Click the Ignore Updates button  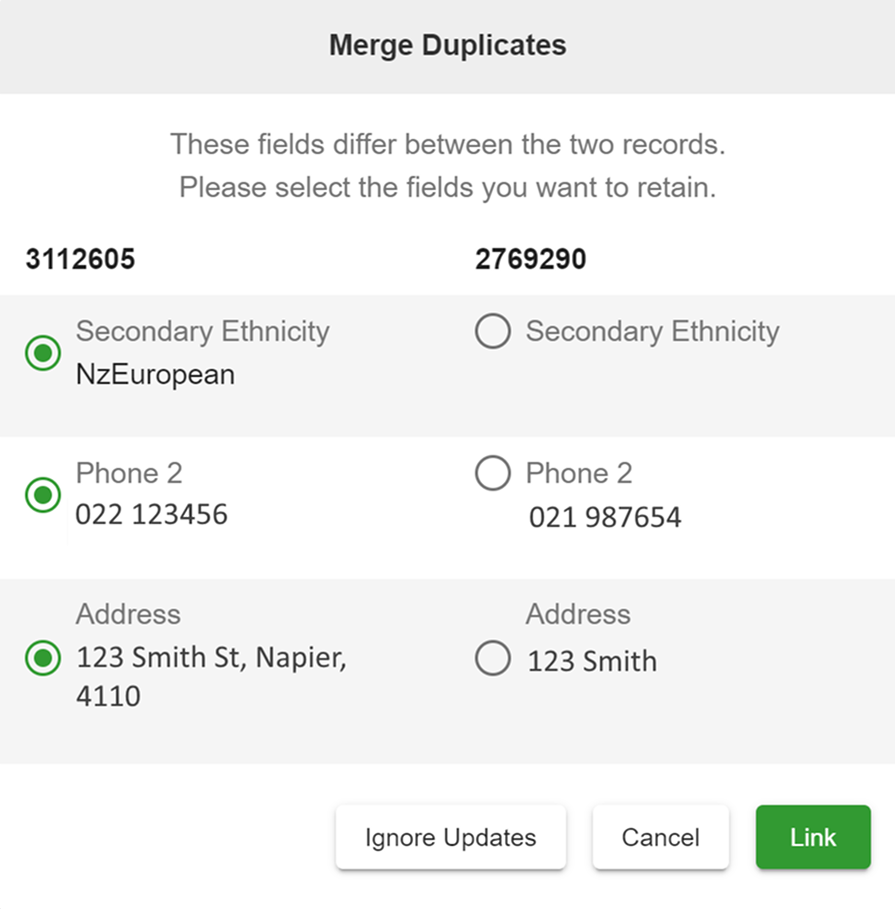pyautogui.click(x=450, y=837)
